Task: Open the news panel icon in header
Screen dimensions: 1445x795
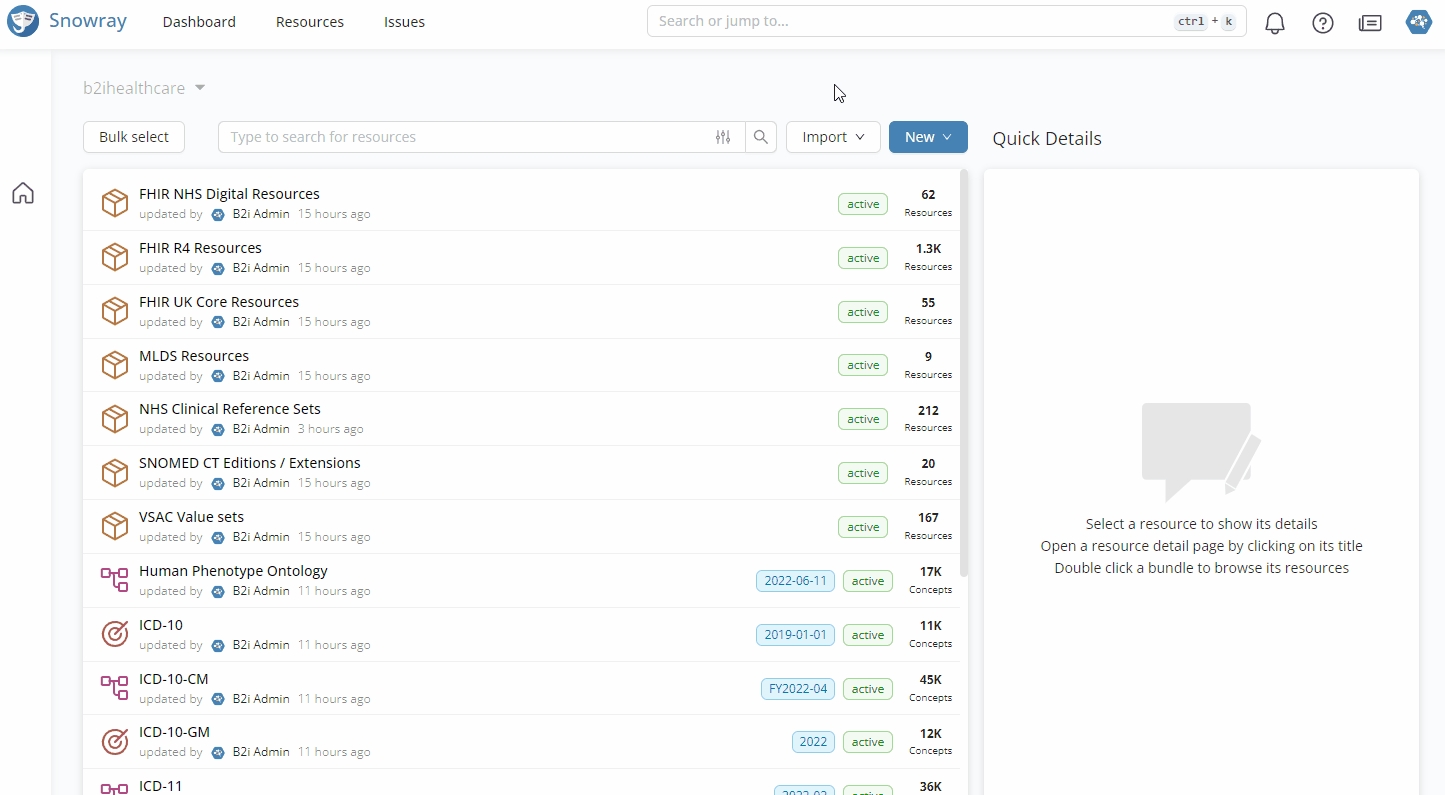Action: click(x=1370, y=23)
